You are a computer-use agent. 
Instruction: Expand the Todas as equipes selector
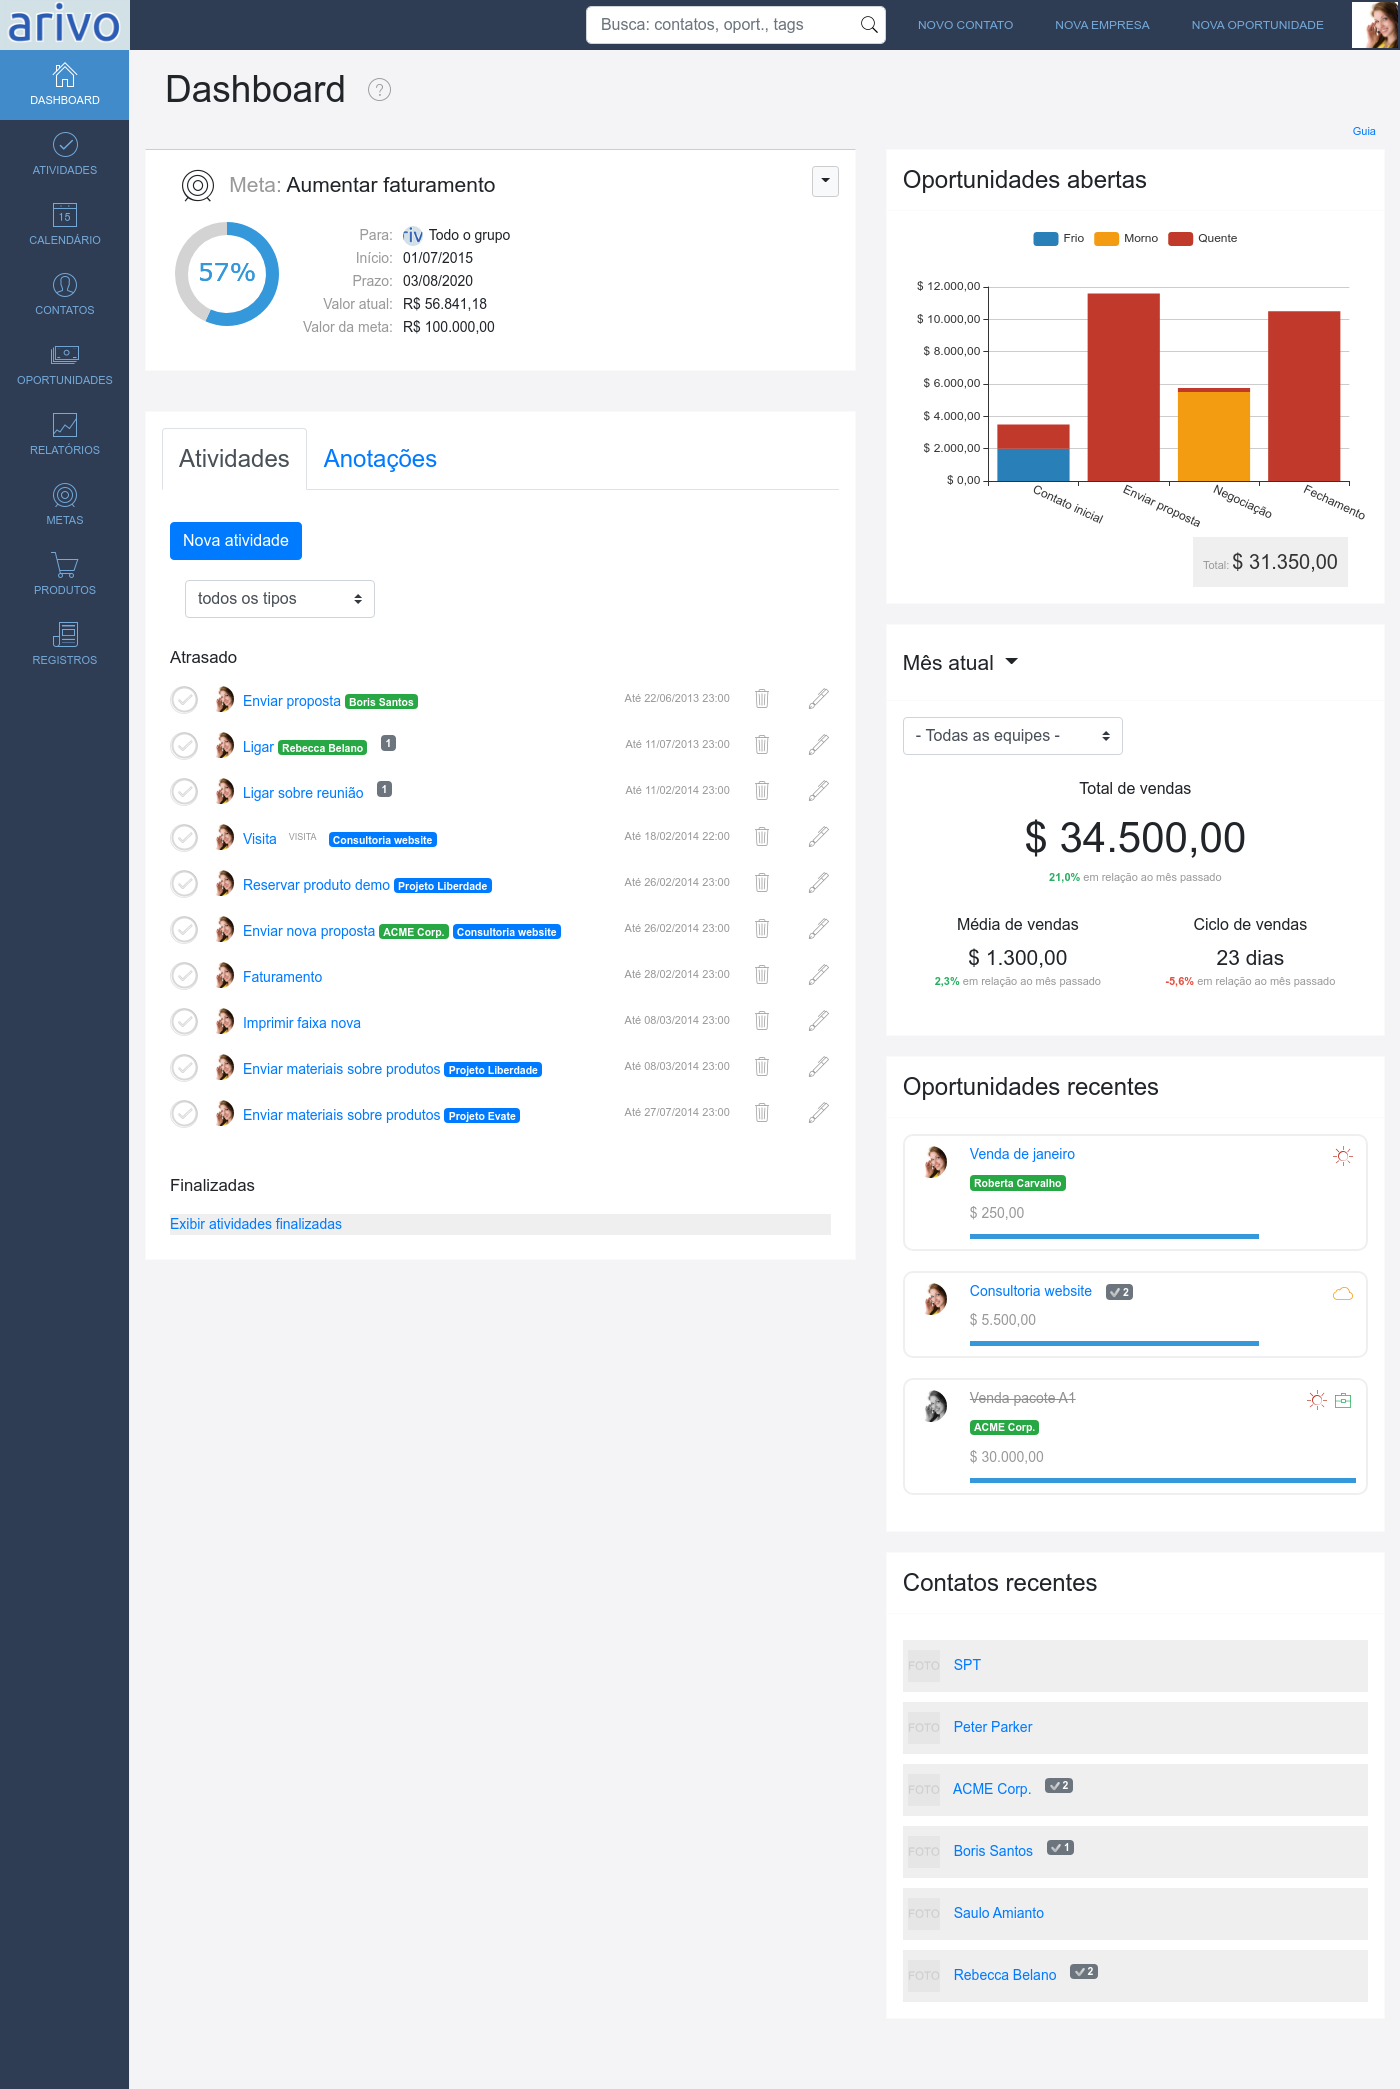tap(1012, 736)
